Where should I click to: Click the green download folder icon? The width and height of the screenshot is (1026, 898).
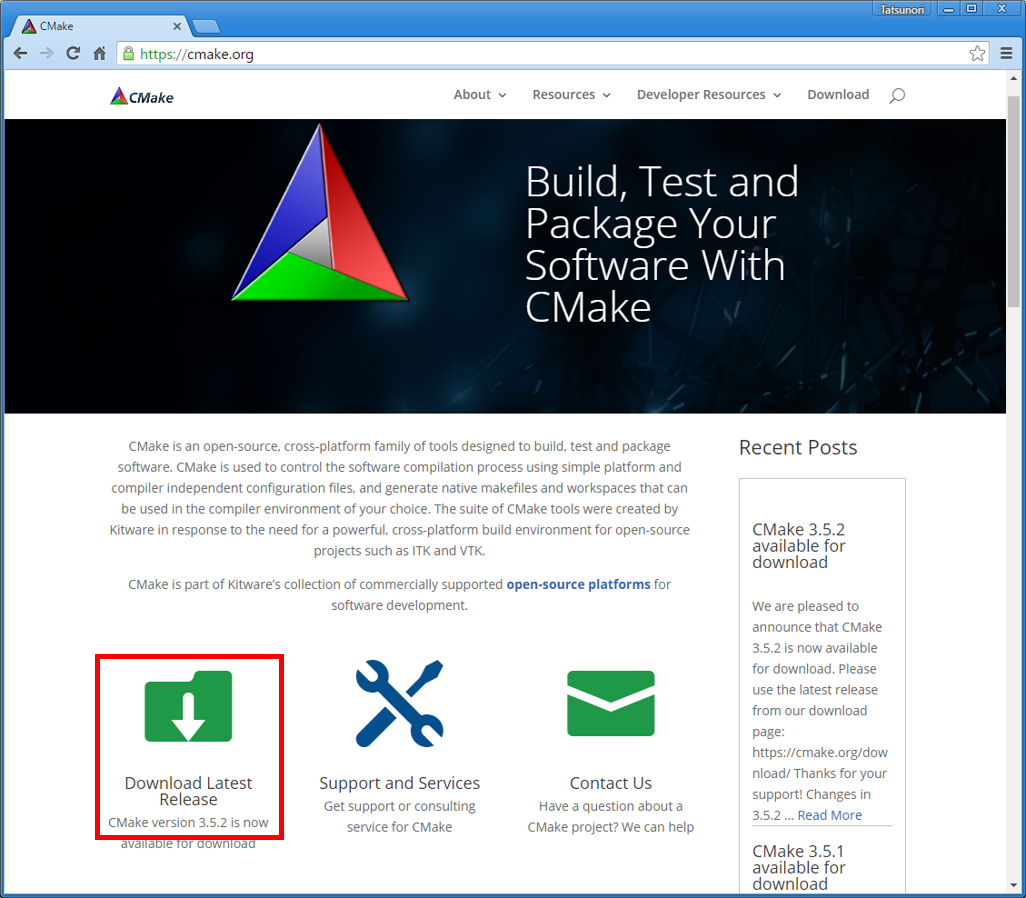pyautogui.click(x=188, y=706)
